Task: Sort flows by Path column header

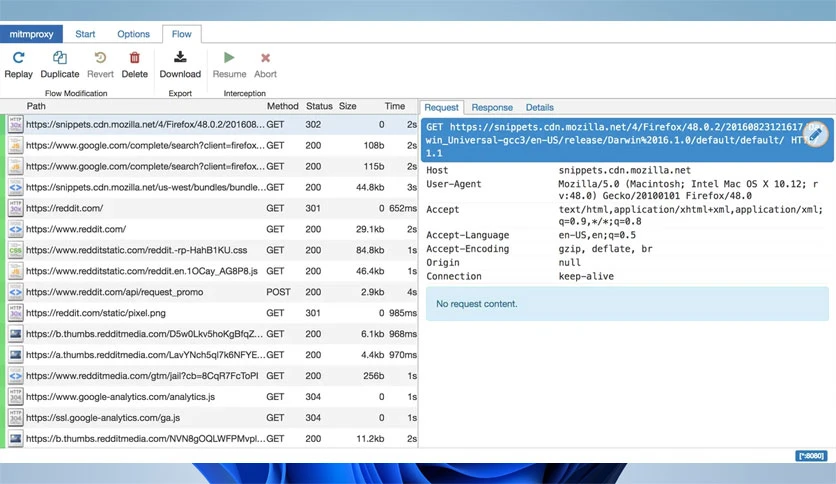Action: click(36, 106)
